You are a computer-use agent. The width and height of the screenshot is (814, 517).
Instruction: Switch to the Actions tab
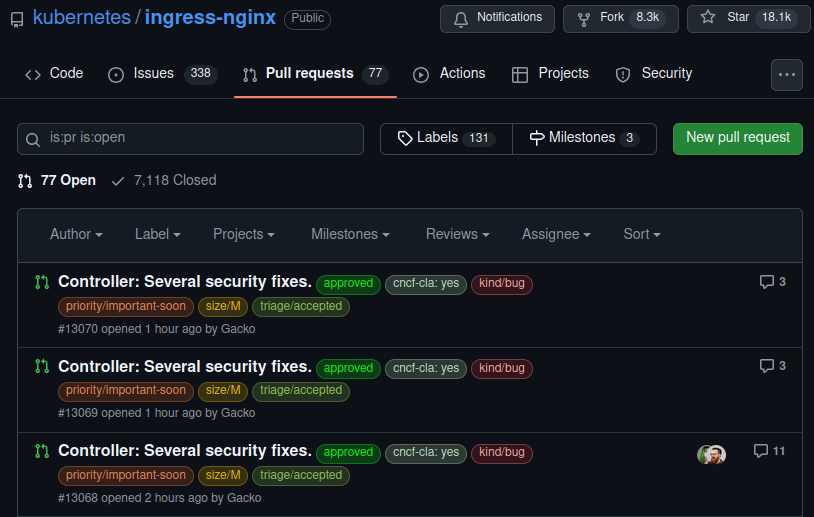pyautogui.click(x=449, y=74)
